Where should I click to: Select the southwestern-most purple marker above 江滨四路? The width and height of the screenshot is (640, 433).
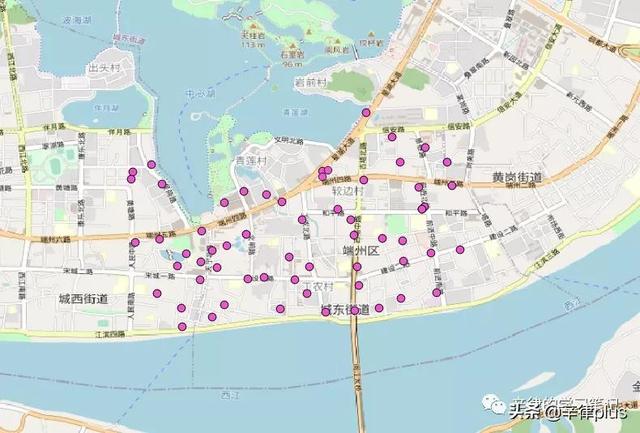tap(182, 325)
